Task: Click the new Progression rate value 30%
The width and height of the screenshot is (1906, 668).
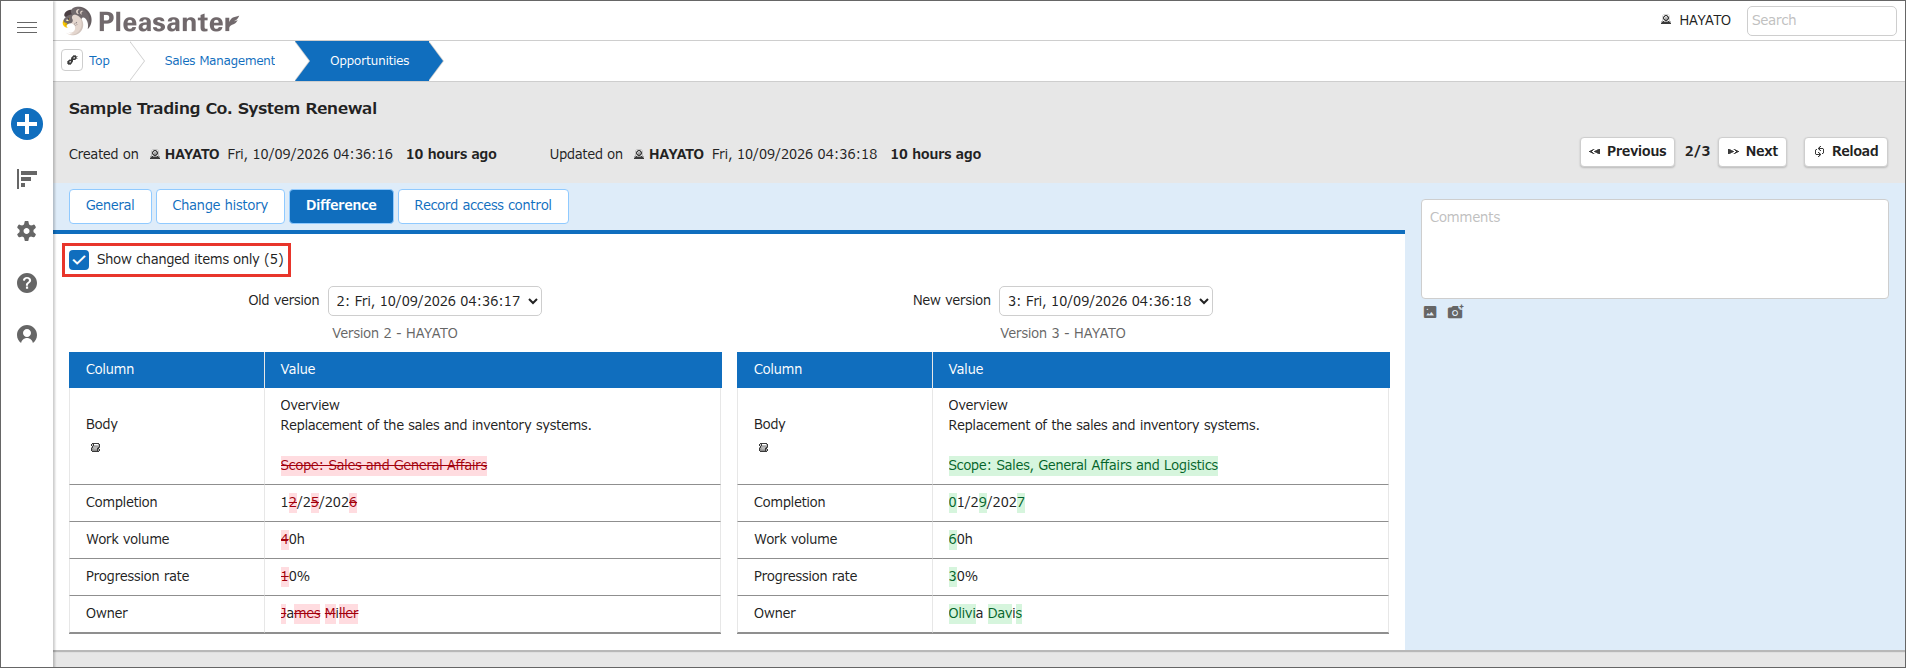Action: click(x=963, y=576)
